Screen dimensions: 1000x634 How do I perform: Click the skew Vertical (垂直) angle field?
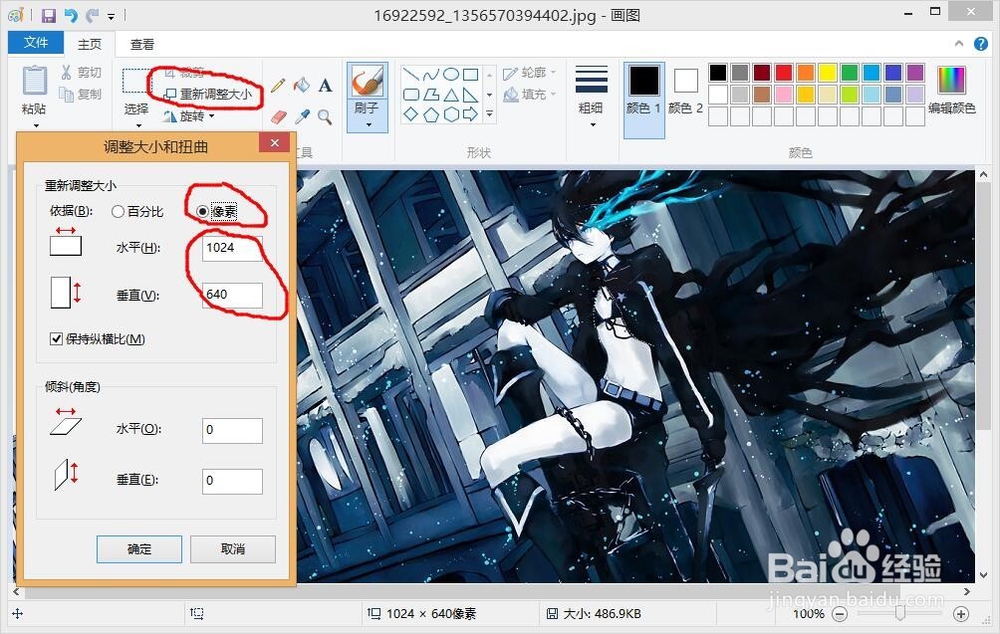pos(232,481)
